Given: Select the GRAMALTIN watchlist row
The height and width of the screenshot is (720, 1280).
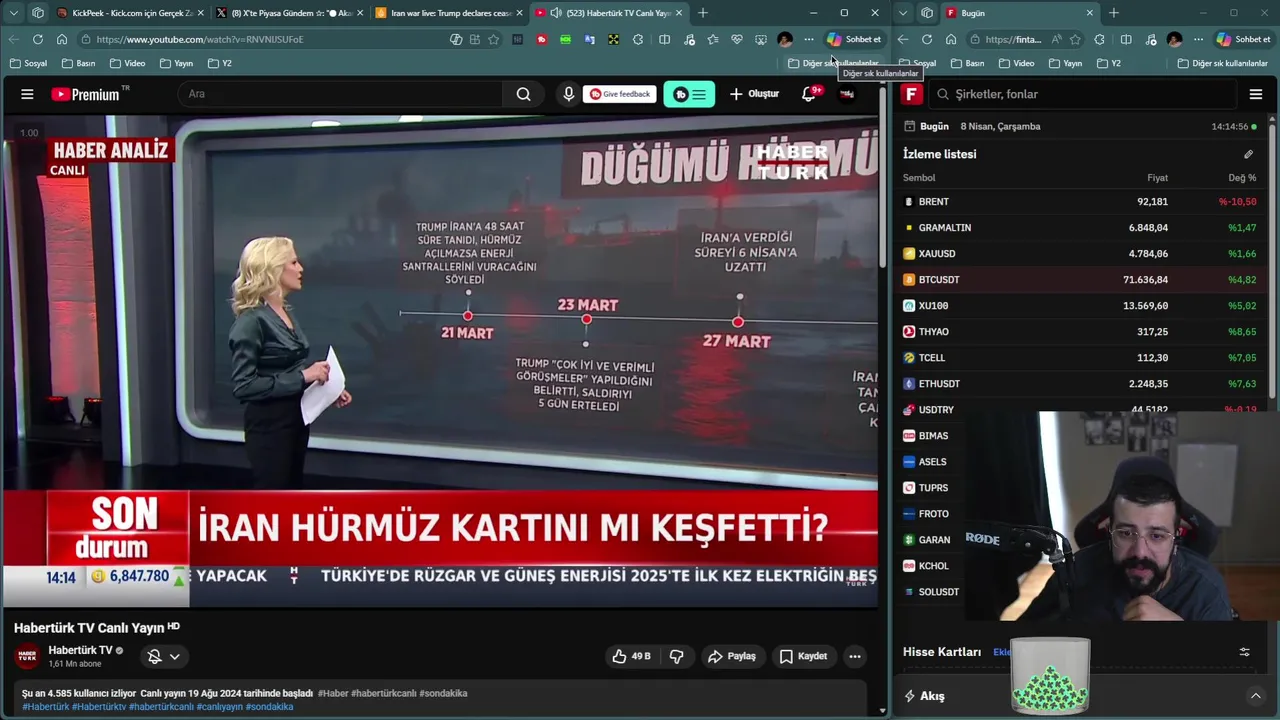Looking at the screenshot, I should (x=1080, y=227).
